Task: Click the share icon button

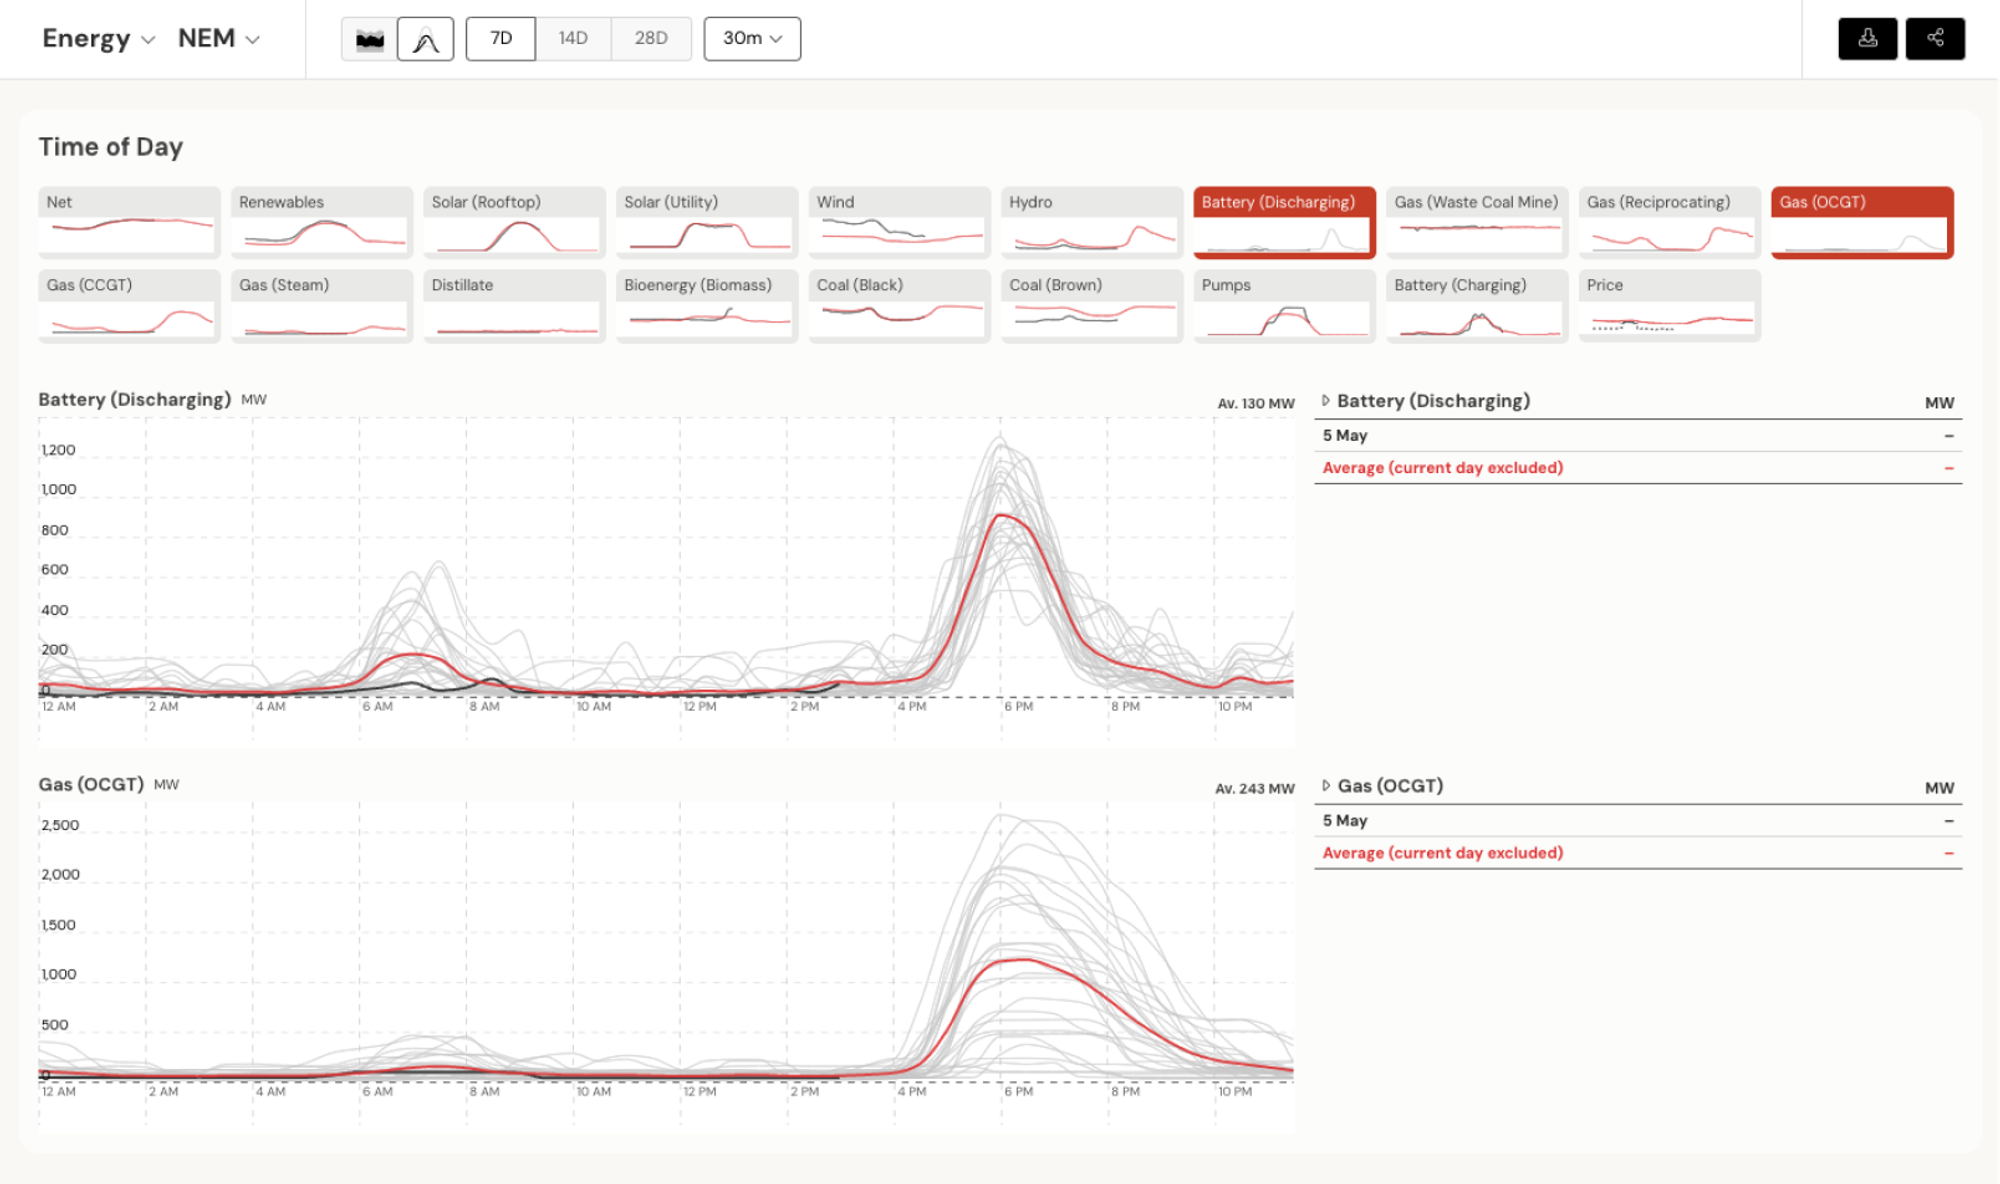Action: pyautogui.click(x=1935, y=39)
